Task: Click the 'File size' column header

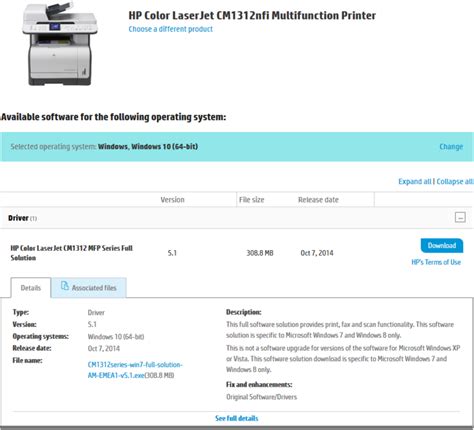Action: (x=252, y=200)
